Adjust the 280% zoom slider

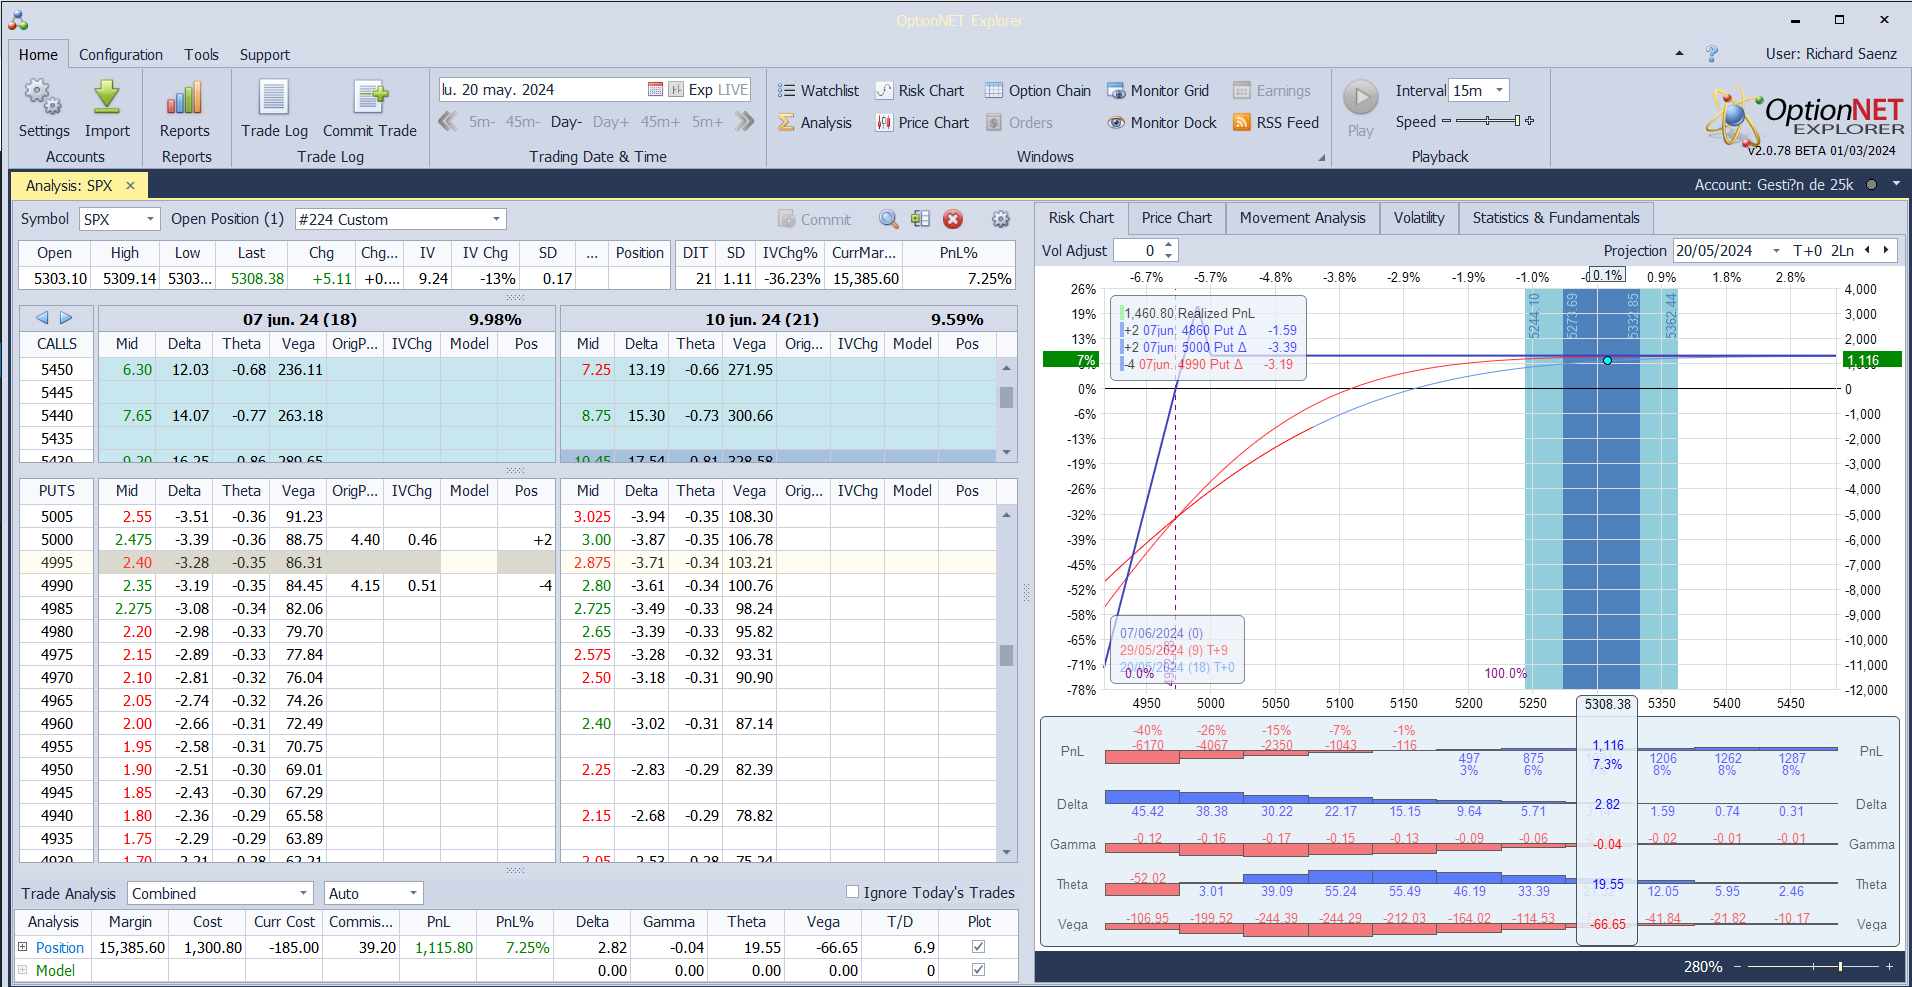click(x=1812, y=966)
